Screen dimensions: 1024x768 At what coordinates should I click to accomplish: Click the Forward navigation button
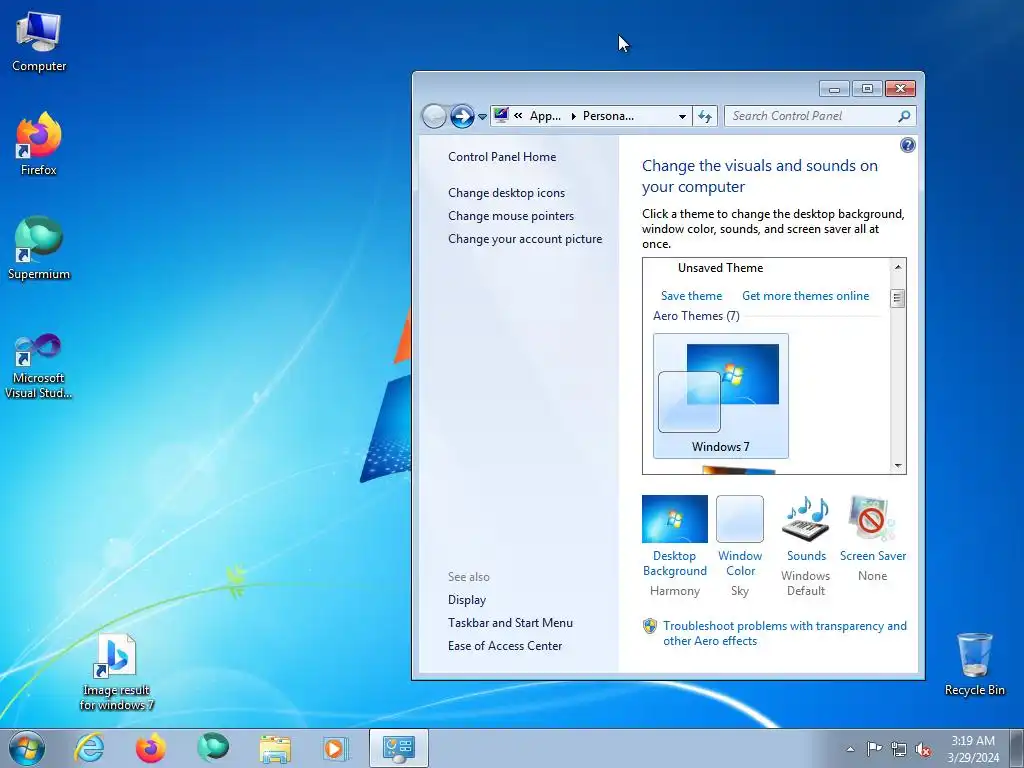pyautogui.click(x=462, y=116)
